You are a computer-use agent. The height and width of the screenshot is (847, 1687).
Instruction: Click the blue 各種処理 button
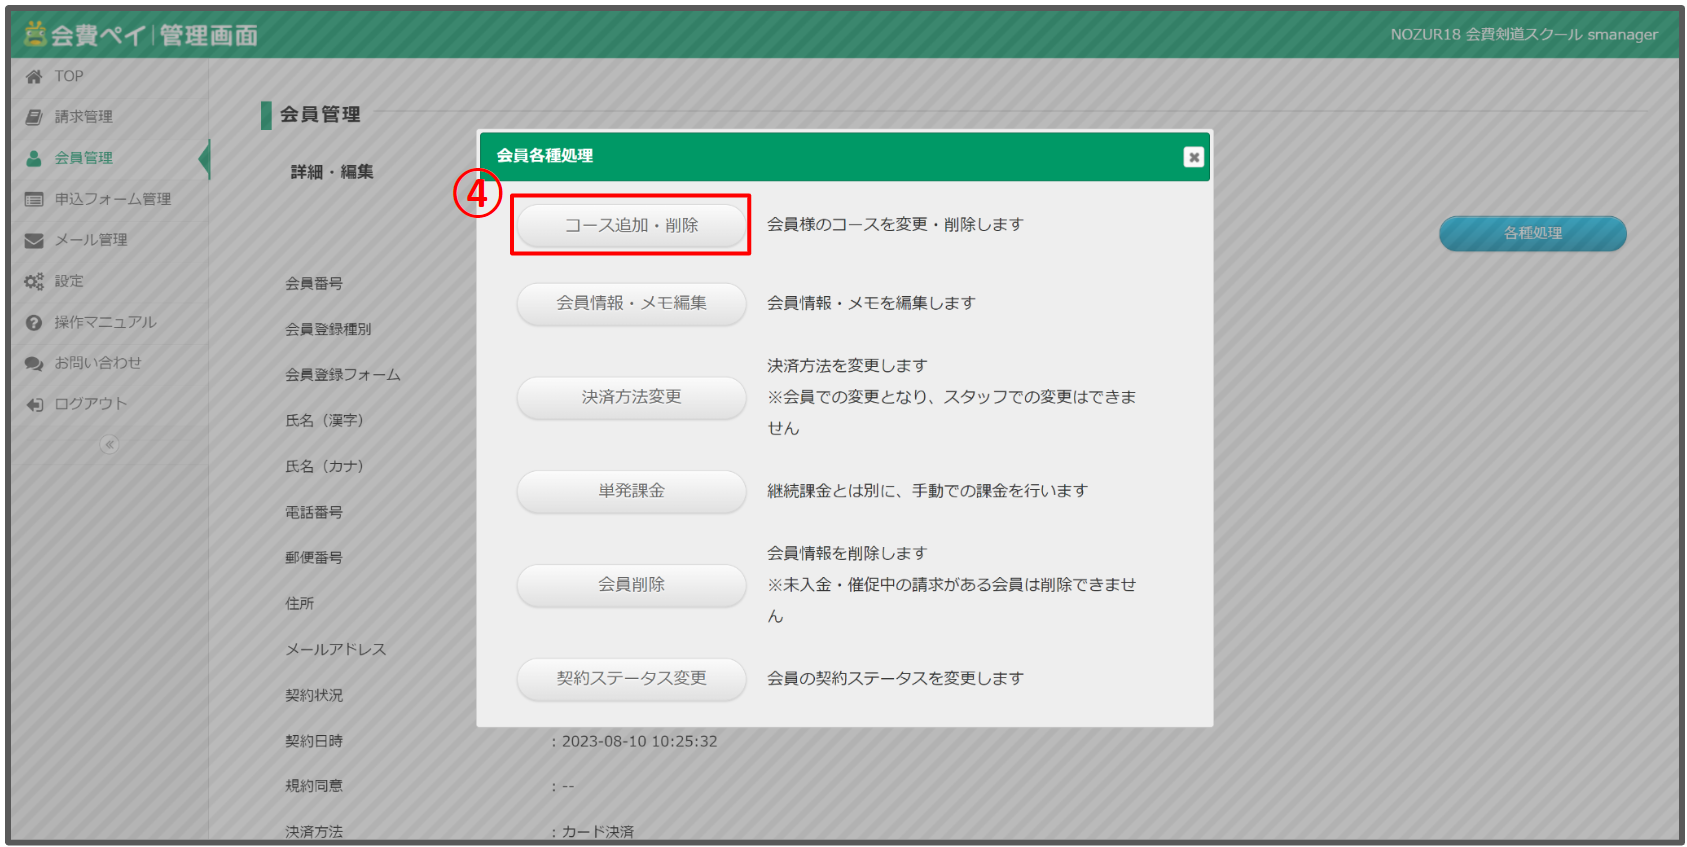(1532, 233)
